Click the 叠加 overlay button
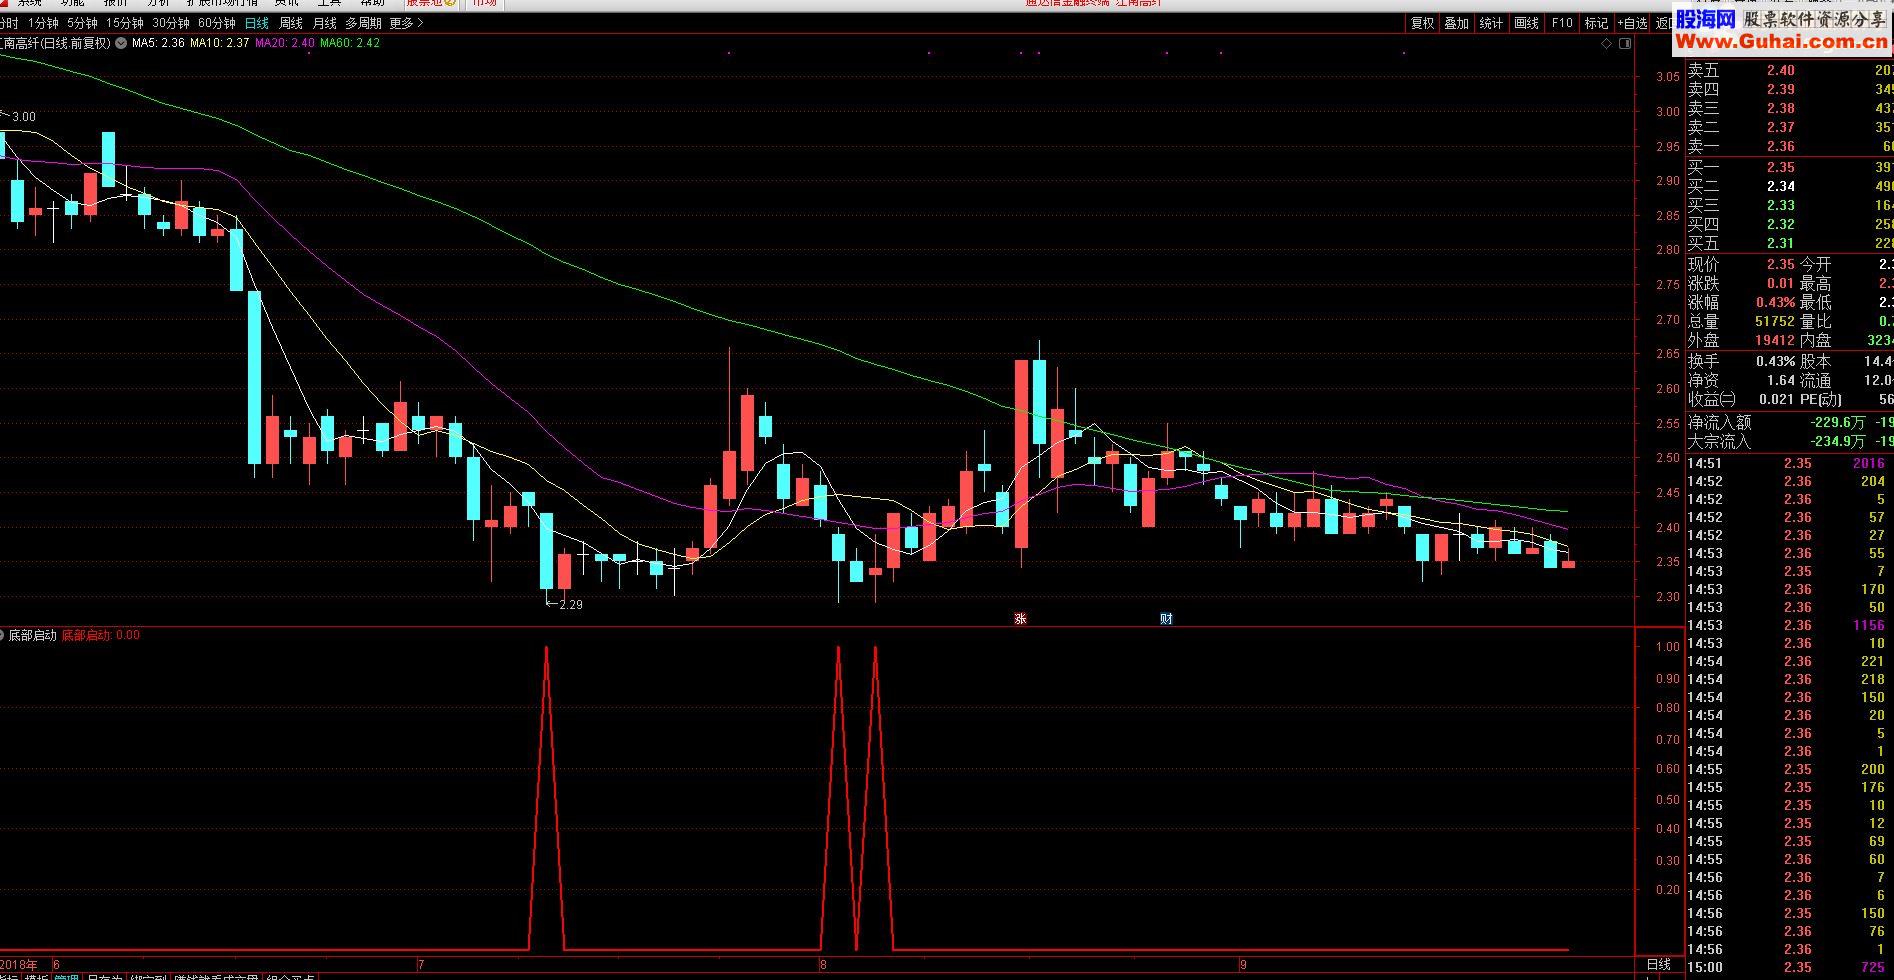This screenshot has width=1894, height=980. pyautogui.click(x=1456, y=23)
